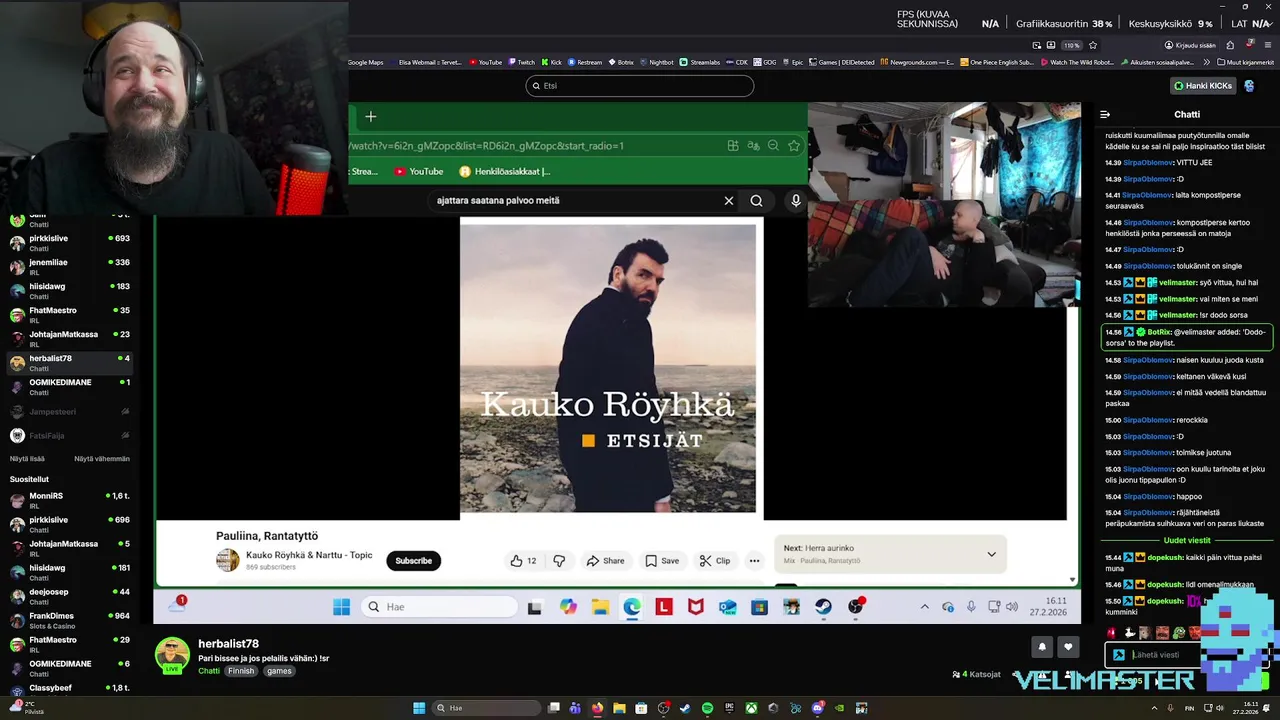Subscribe to Kauko Röyhkä & Narttu - Topic
The image size is (1280, 720).
[x=413, y=561]
